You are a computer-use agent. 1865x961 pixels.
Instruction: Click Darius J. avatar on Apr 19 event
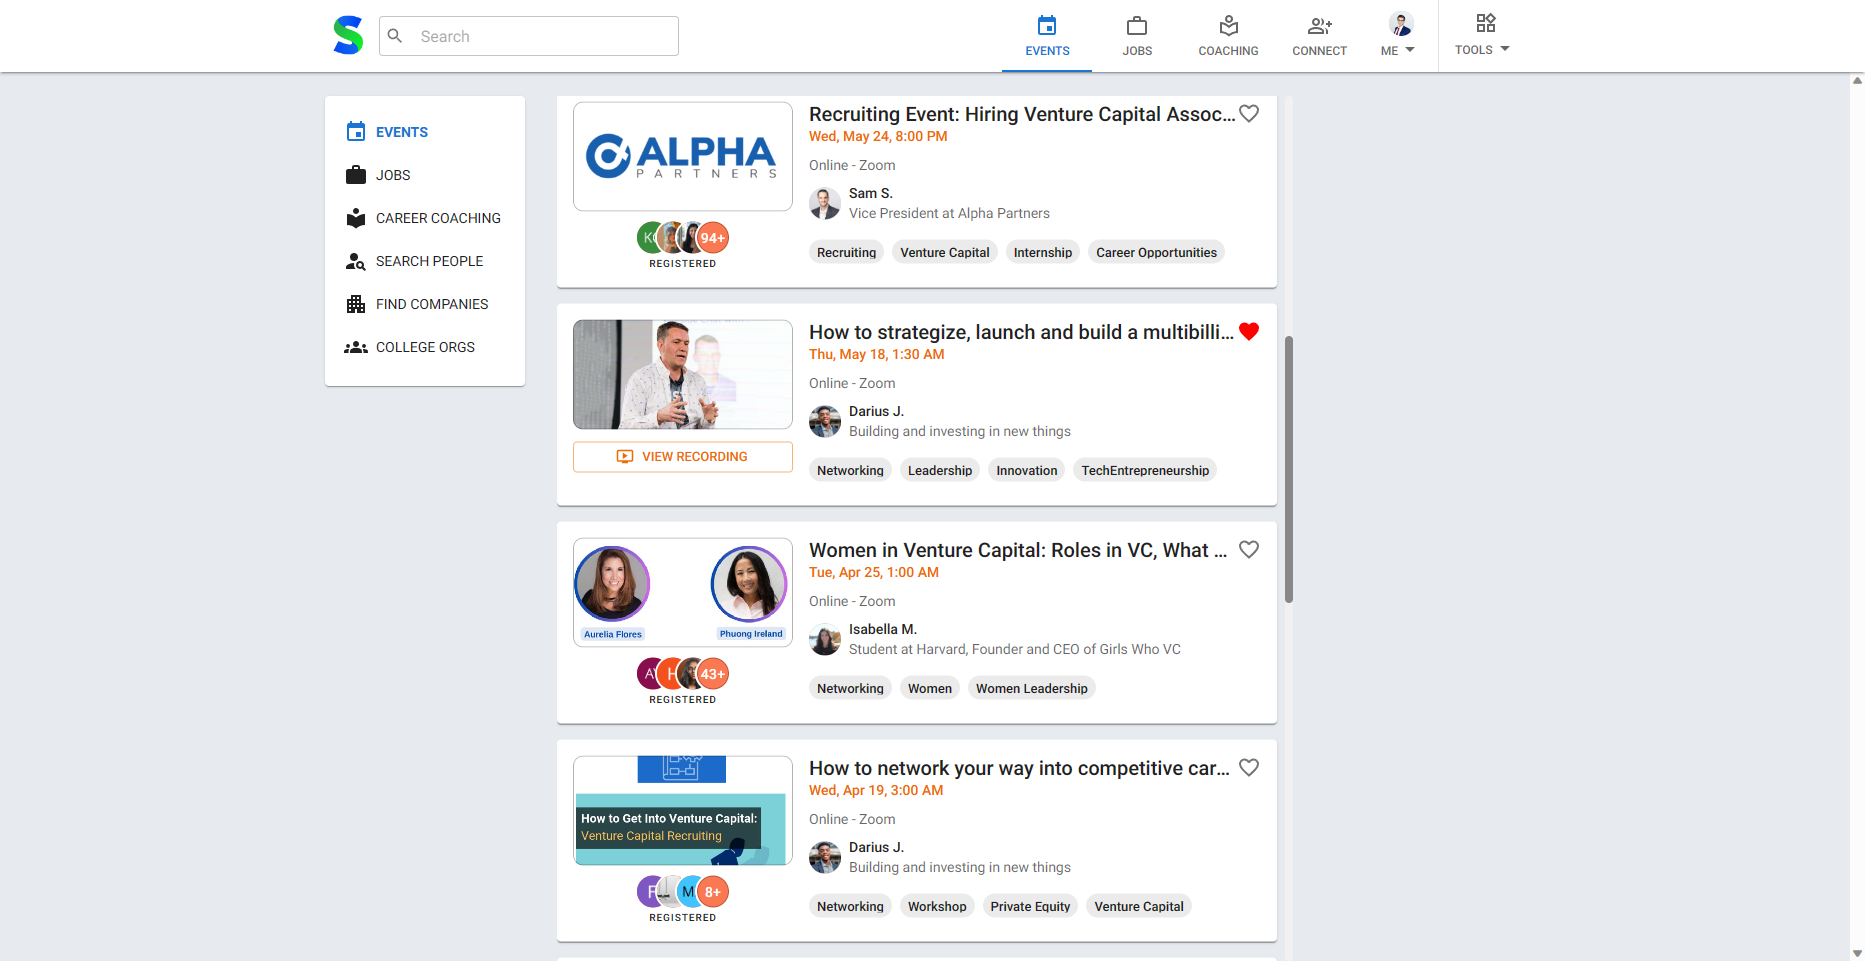825,857
